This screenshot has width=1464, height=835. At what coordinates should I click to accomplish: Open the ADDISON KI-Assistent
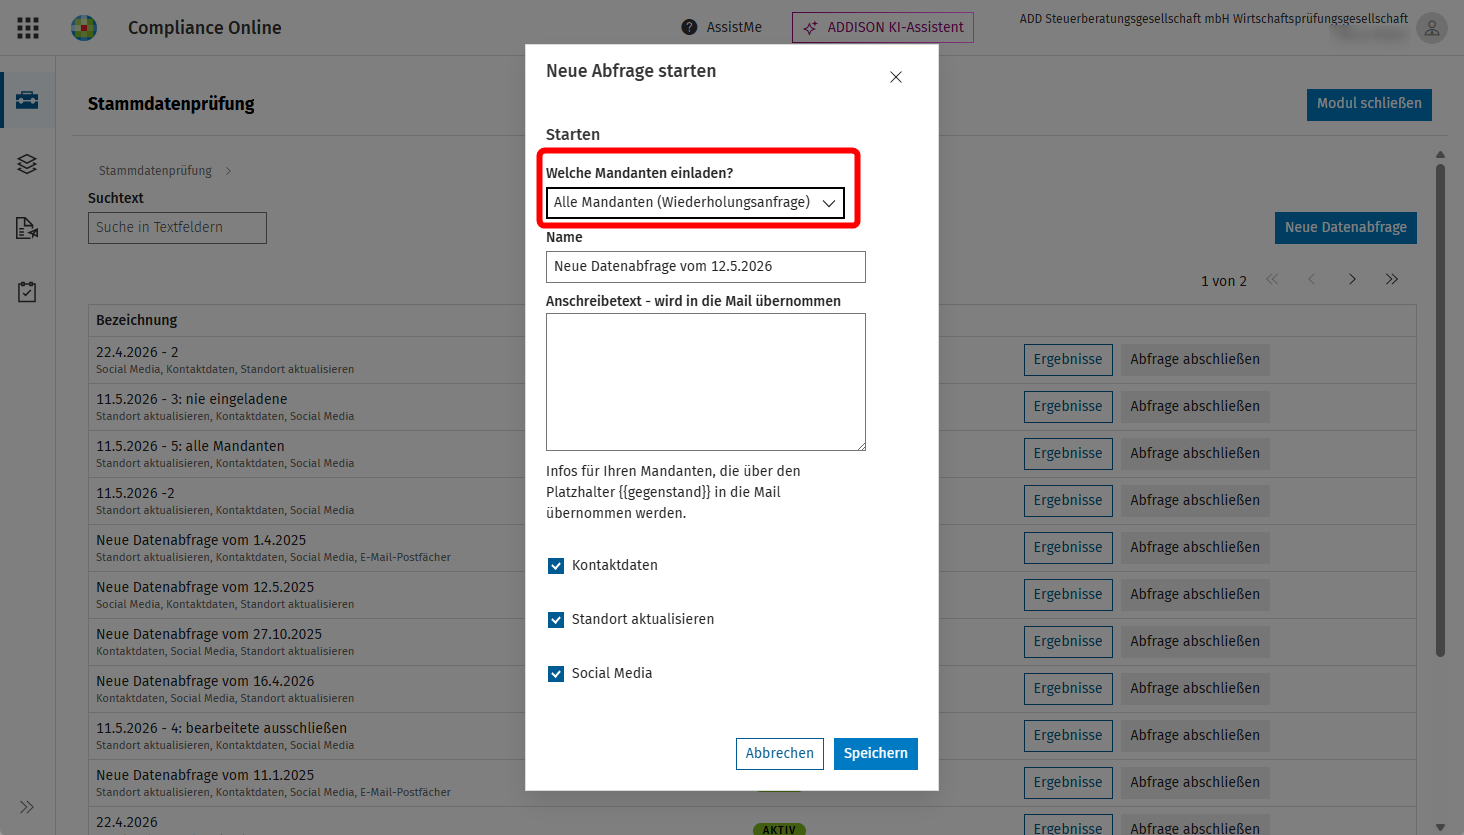(x=883, y=28)
